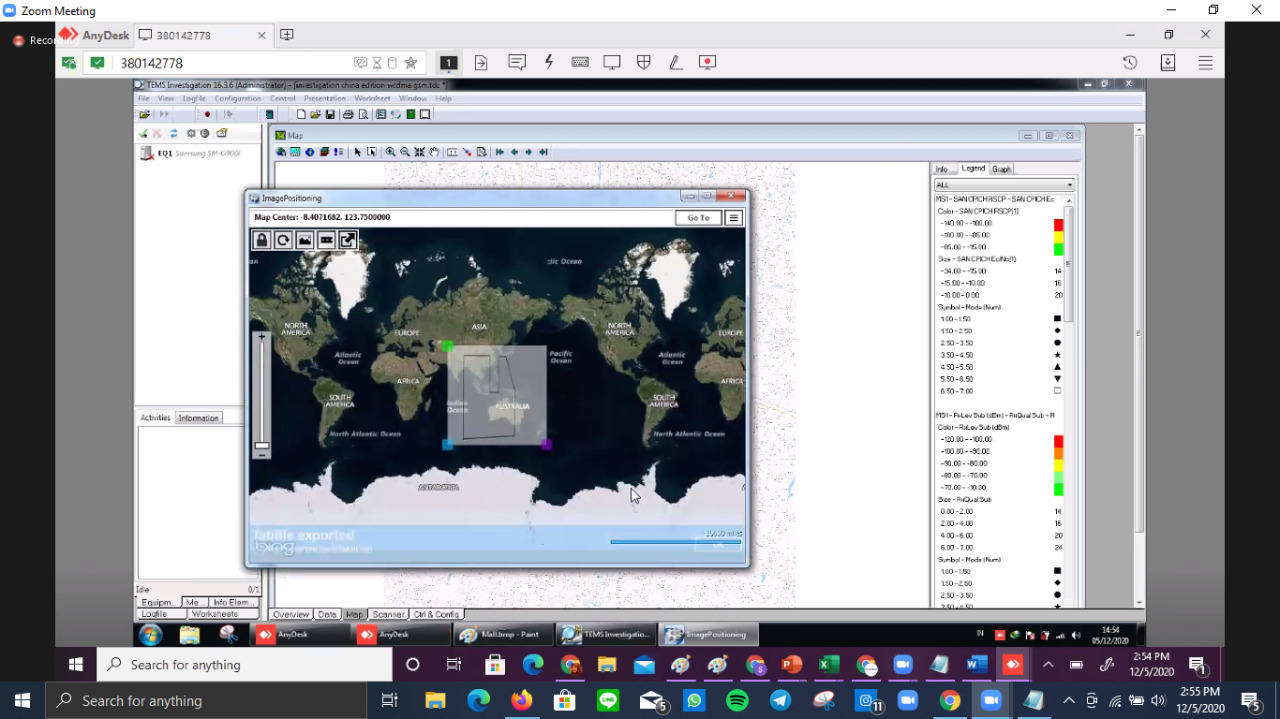Open the Info tab in the legend panel
This screenshot has height=719, width=1280.
point(941,169)
